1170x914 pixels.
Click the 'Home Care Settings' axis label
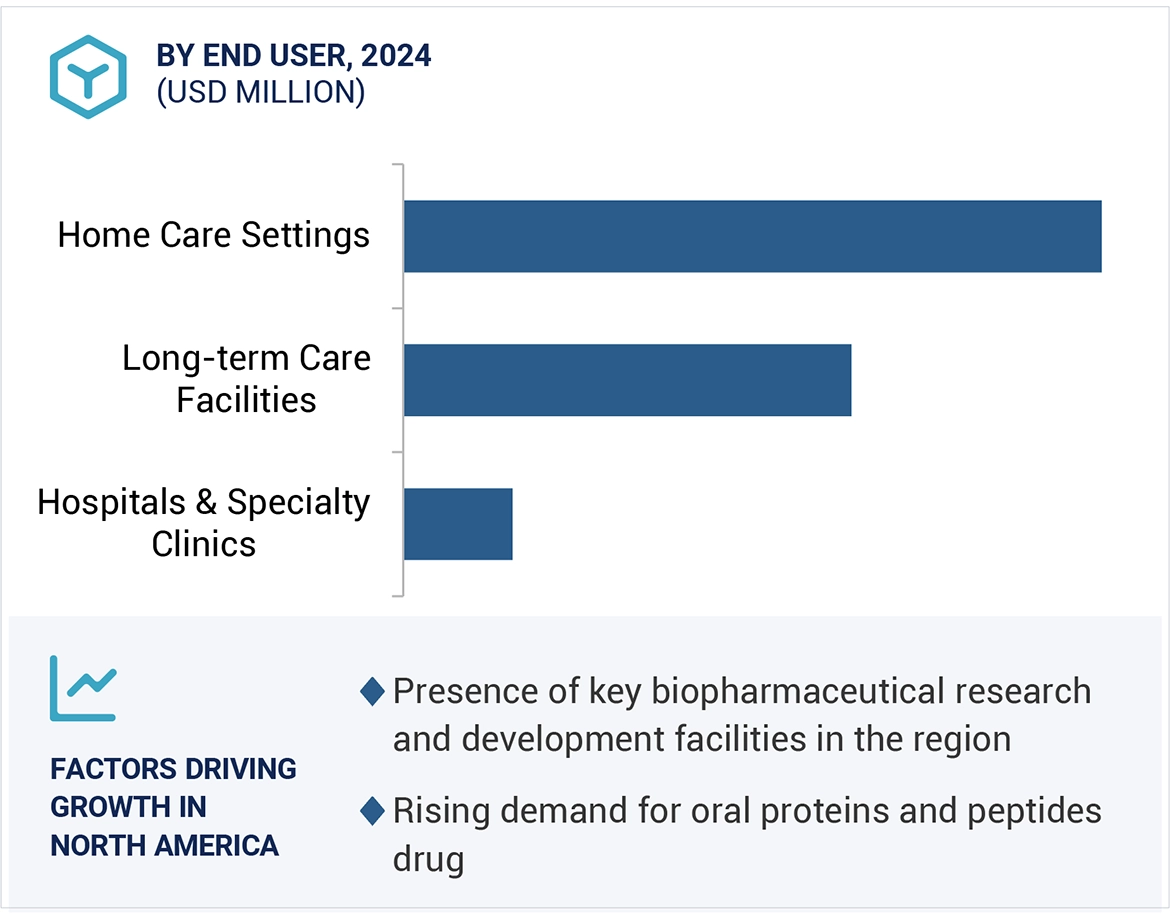(214, 236)
